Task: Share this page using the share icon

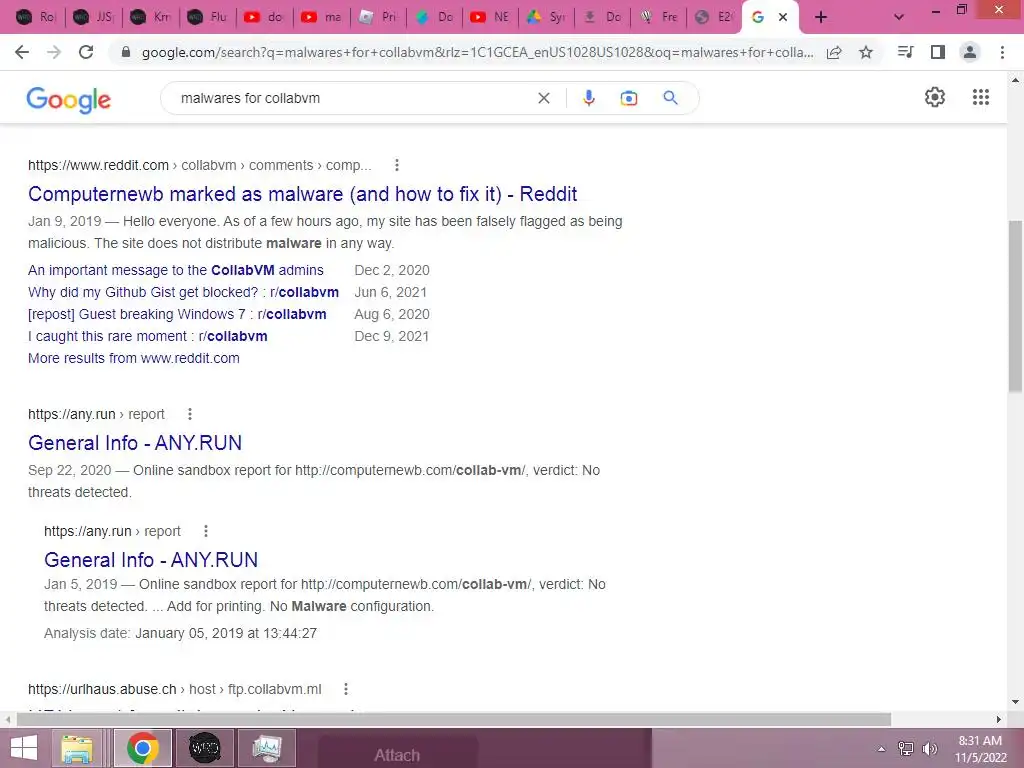Action: pos(834,52)
